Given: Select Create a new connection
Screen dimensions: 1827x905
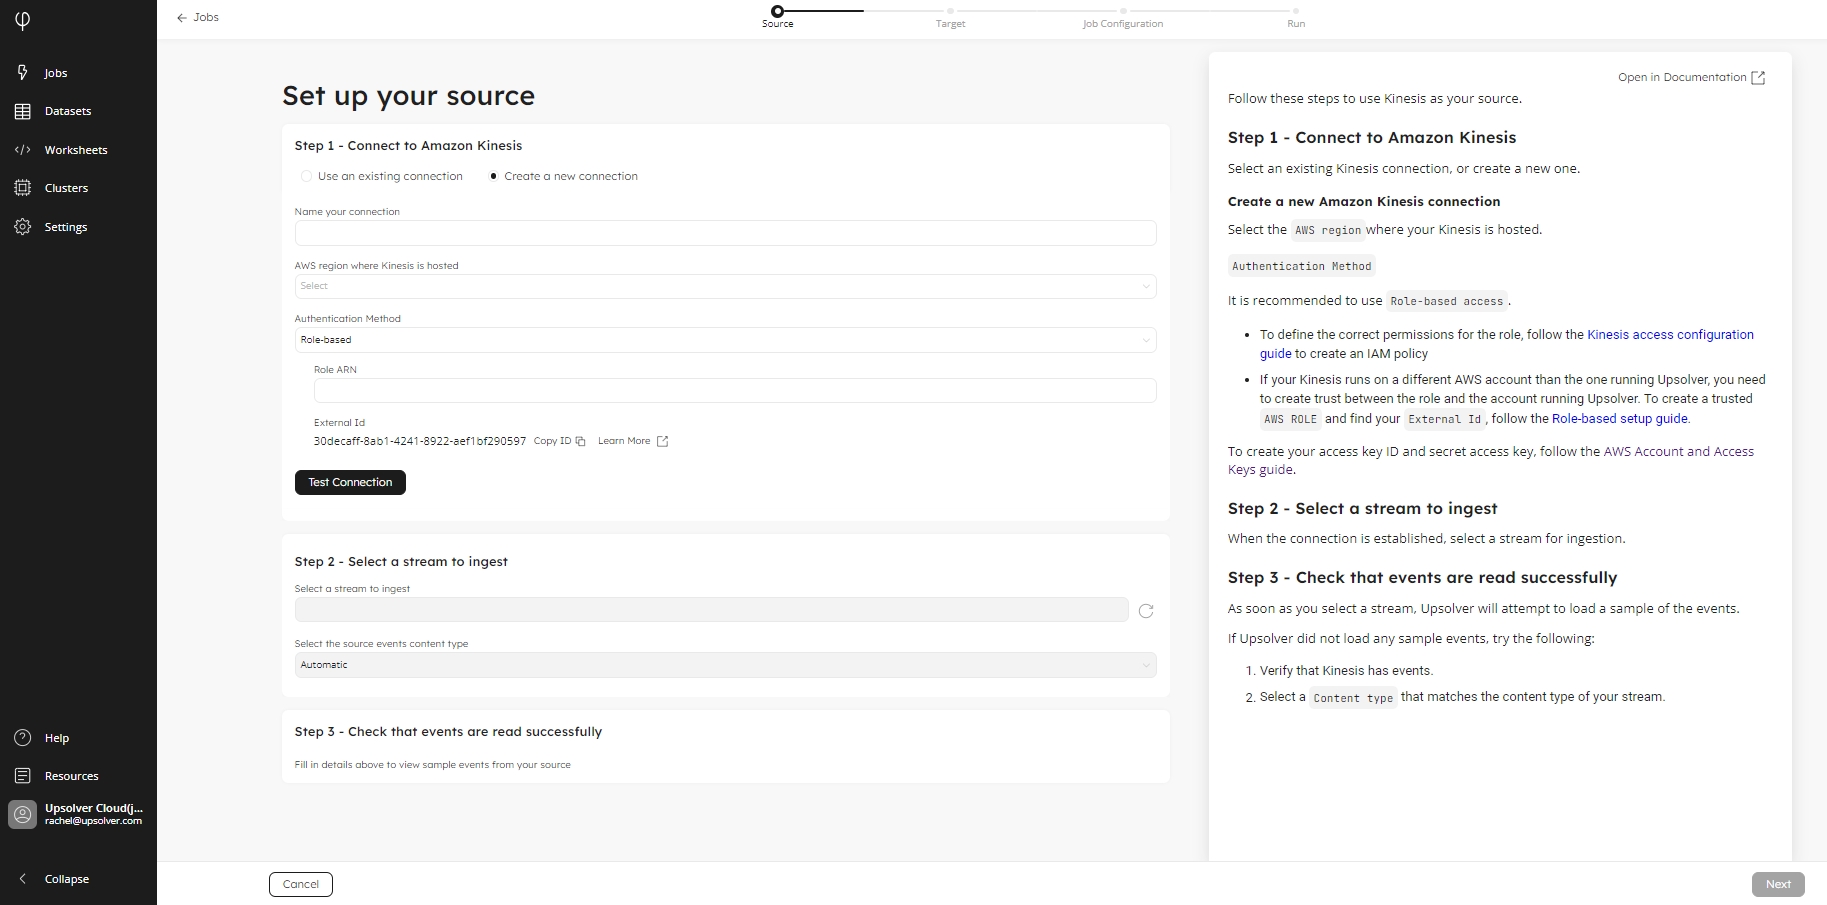Looking at the screenshot, I should point(493,176).
